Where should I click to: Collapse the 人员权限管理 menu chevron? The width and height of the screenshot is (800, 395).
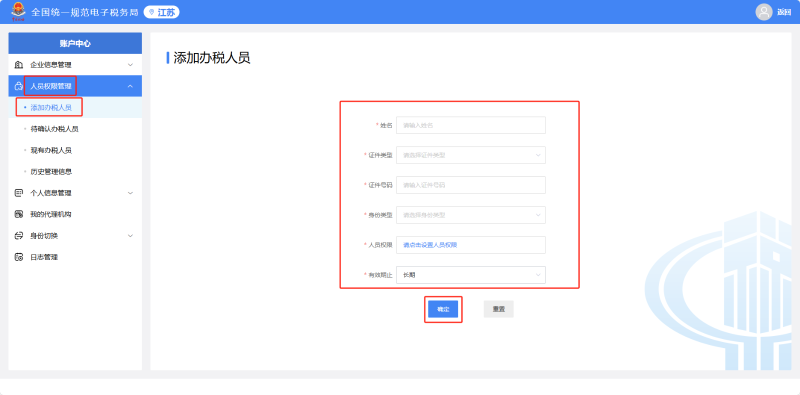(130, 86)
